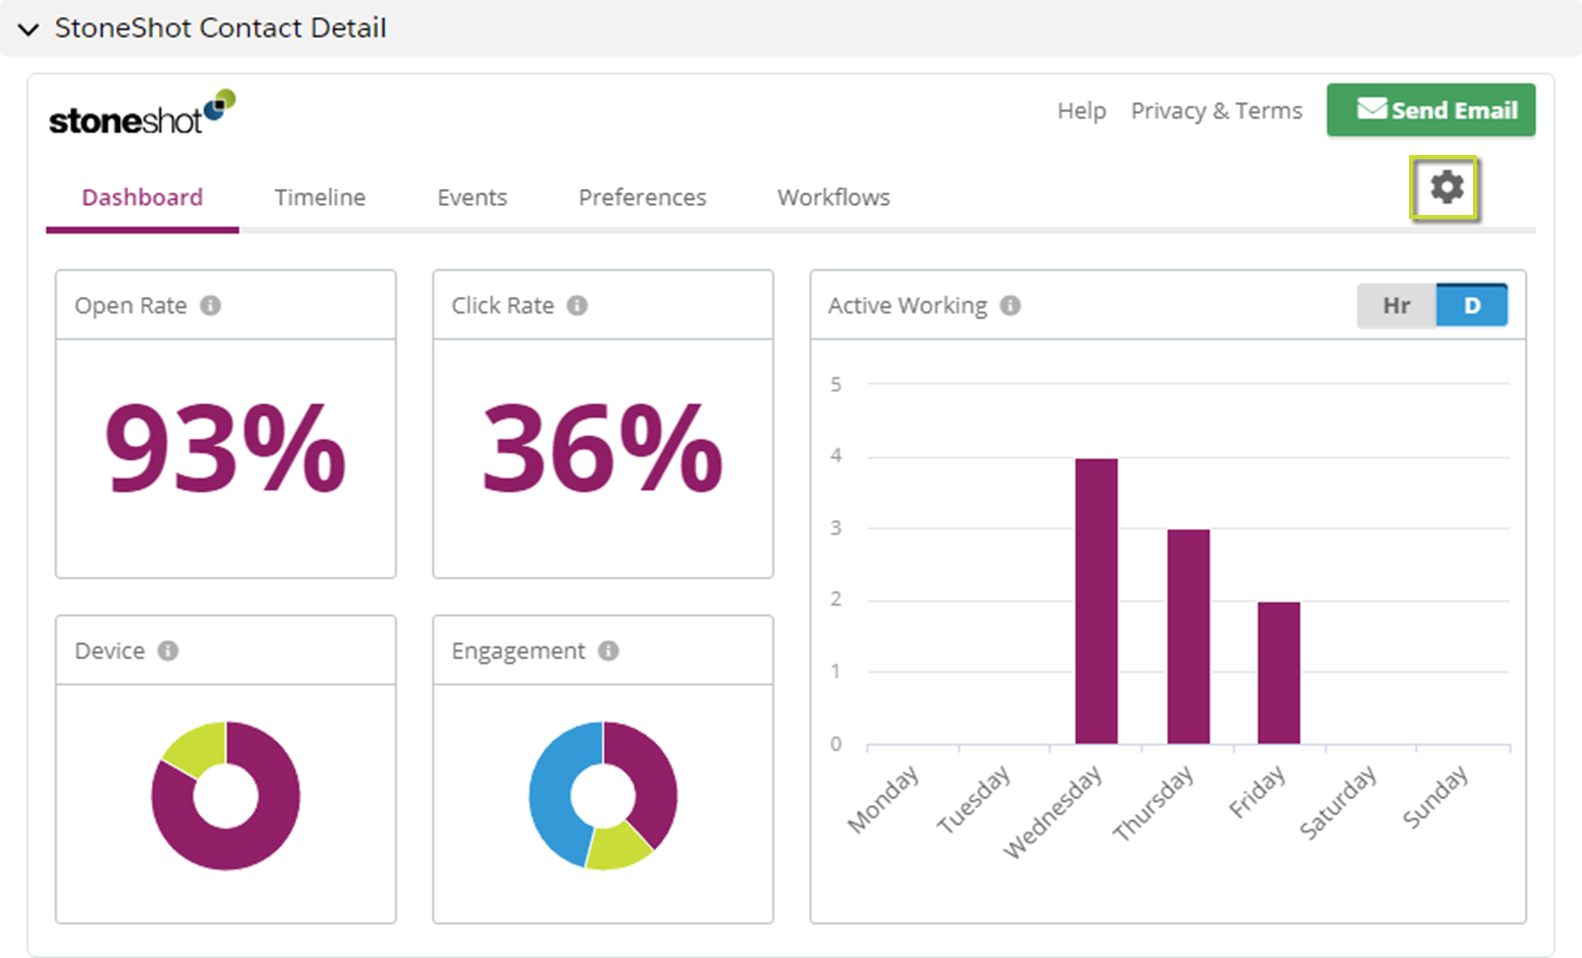Click the Tuesday axis label
This screenshot has height=958, width=1582.
973,799
